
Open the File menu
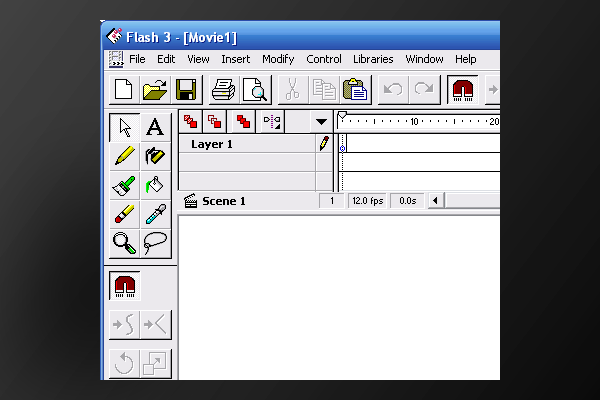(137, 59)
